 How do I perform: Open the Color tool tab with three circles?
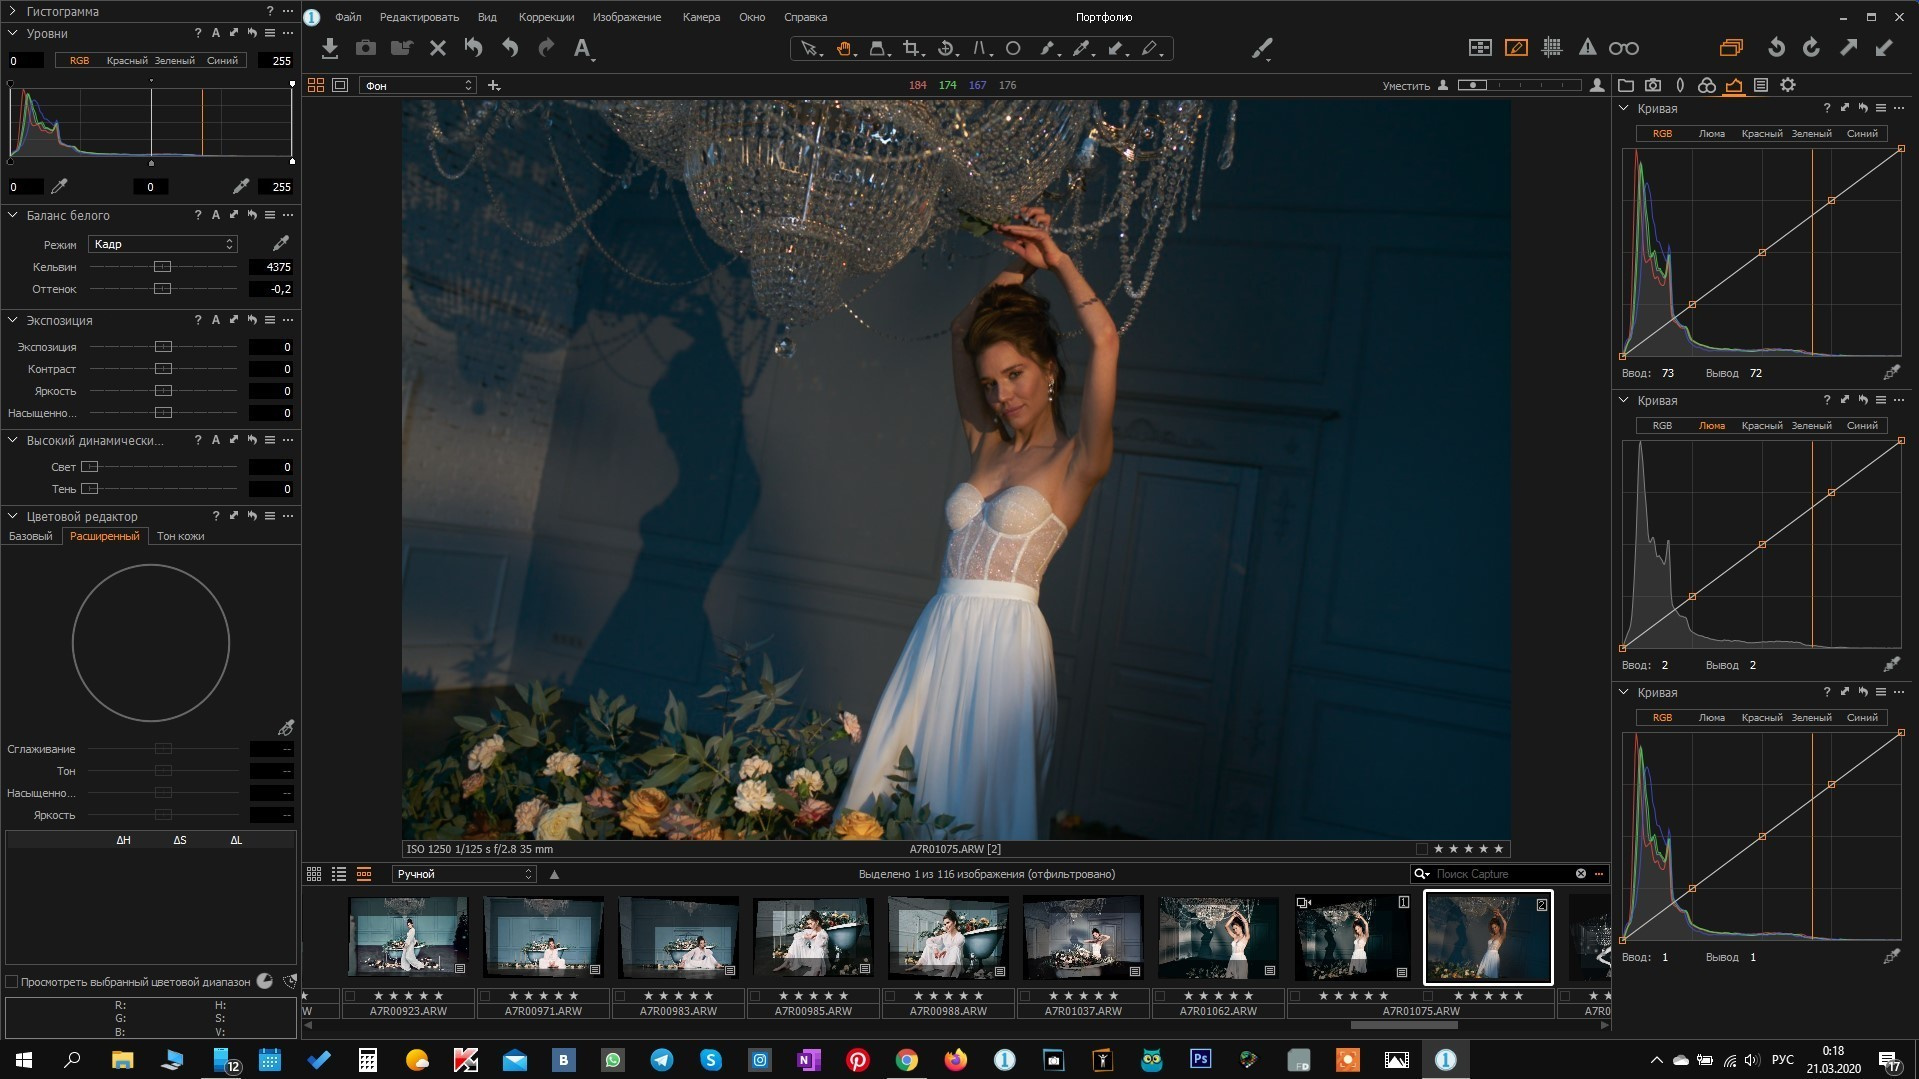click(x=1707, y=86)
